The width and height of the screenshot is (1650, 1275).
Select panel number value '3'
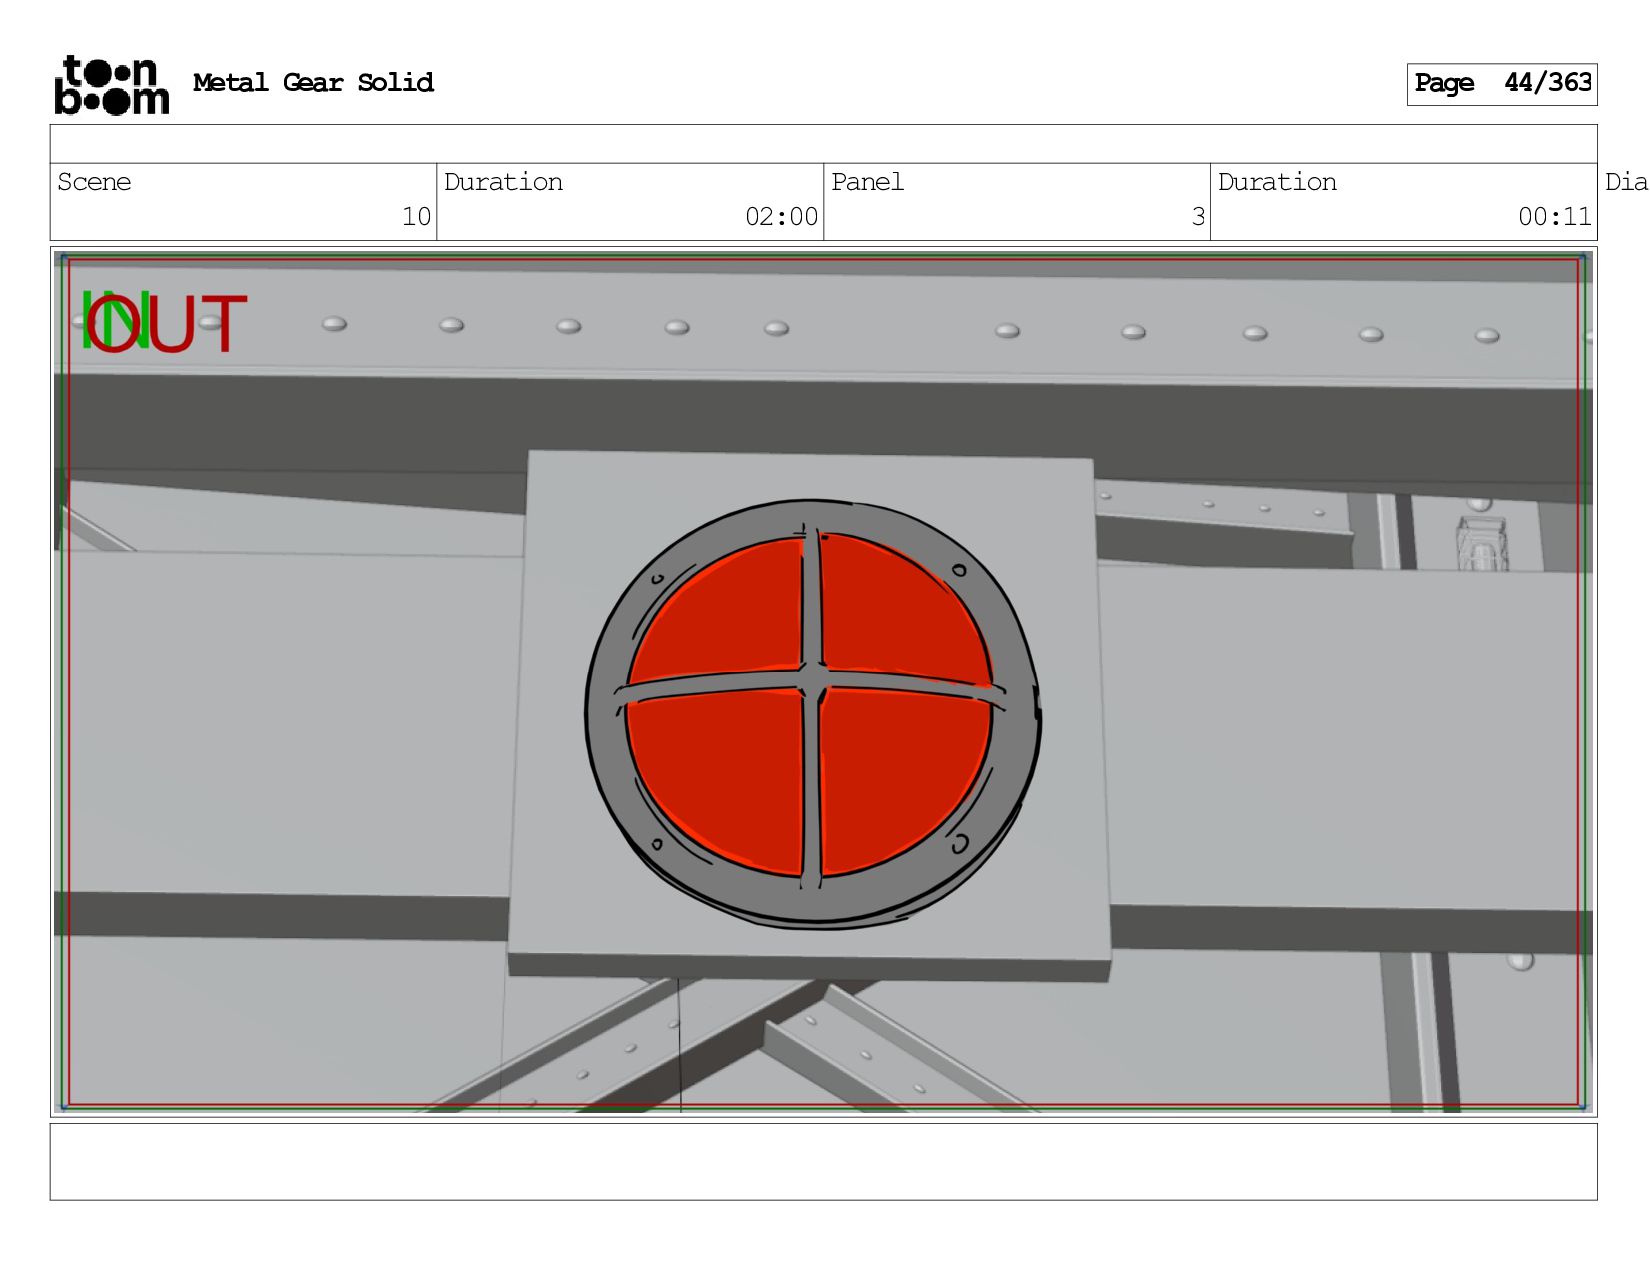(1198, 217)
